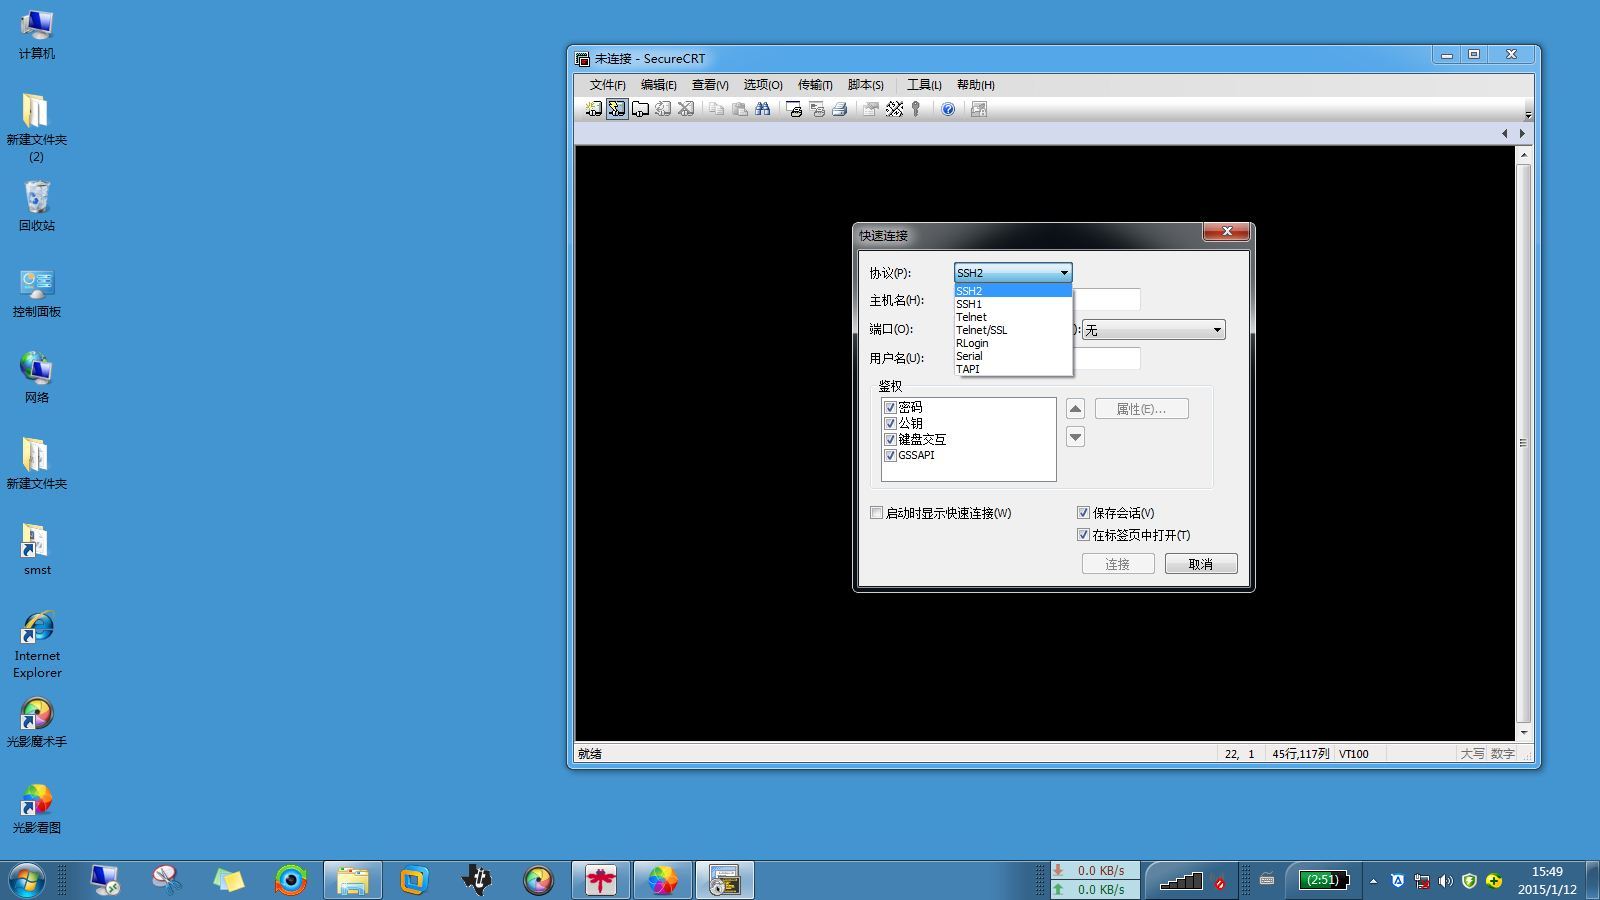This screenshot has width=1600, height=900.
Task: Click the Connect toolbar icon
Action: 593,109
